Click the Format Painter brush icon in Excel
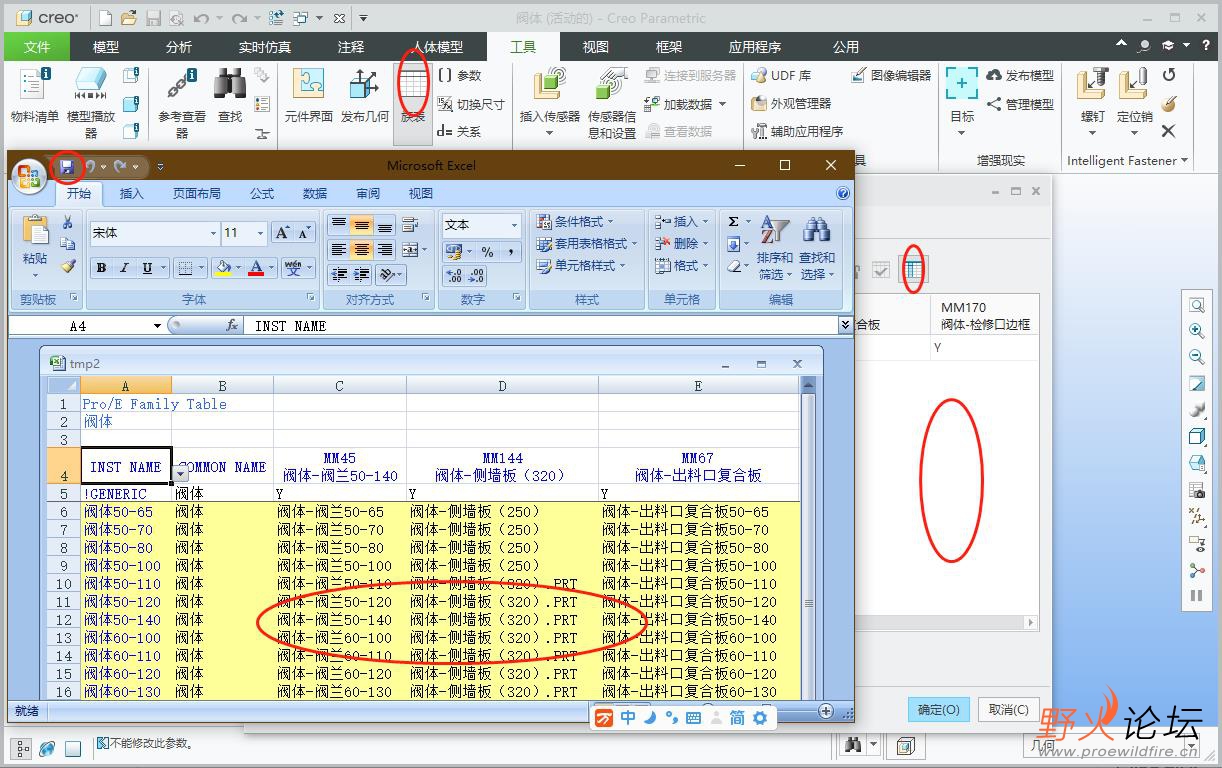The width and height of the screenshot is (1222, 768). (68, 266)
